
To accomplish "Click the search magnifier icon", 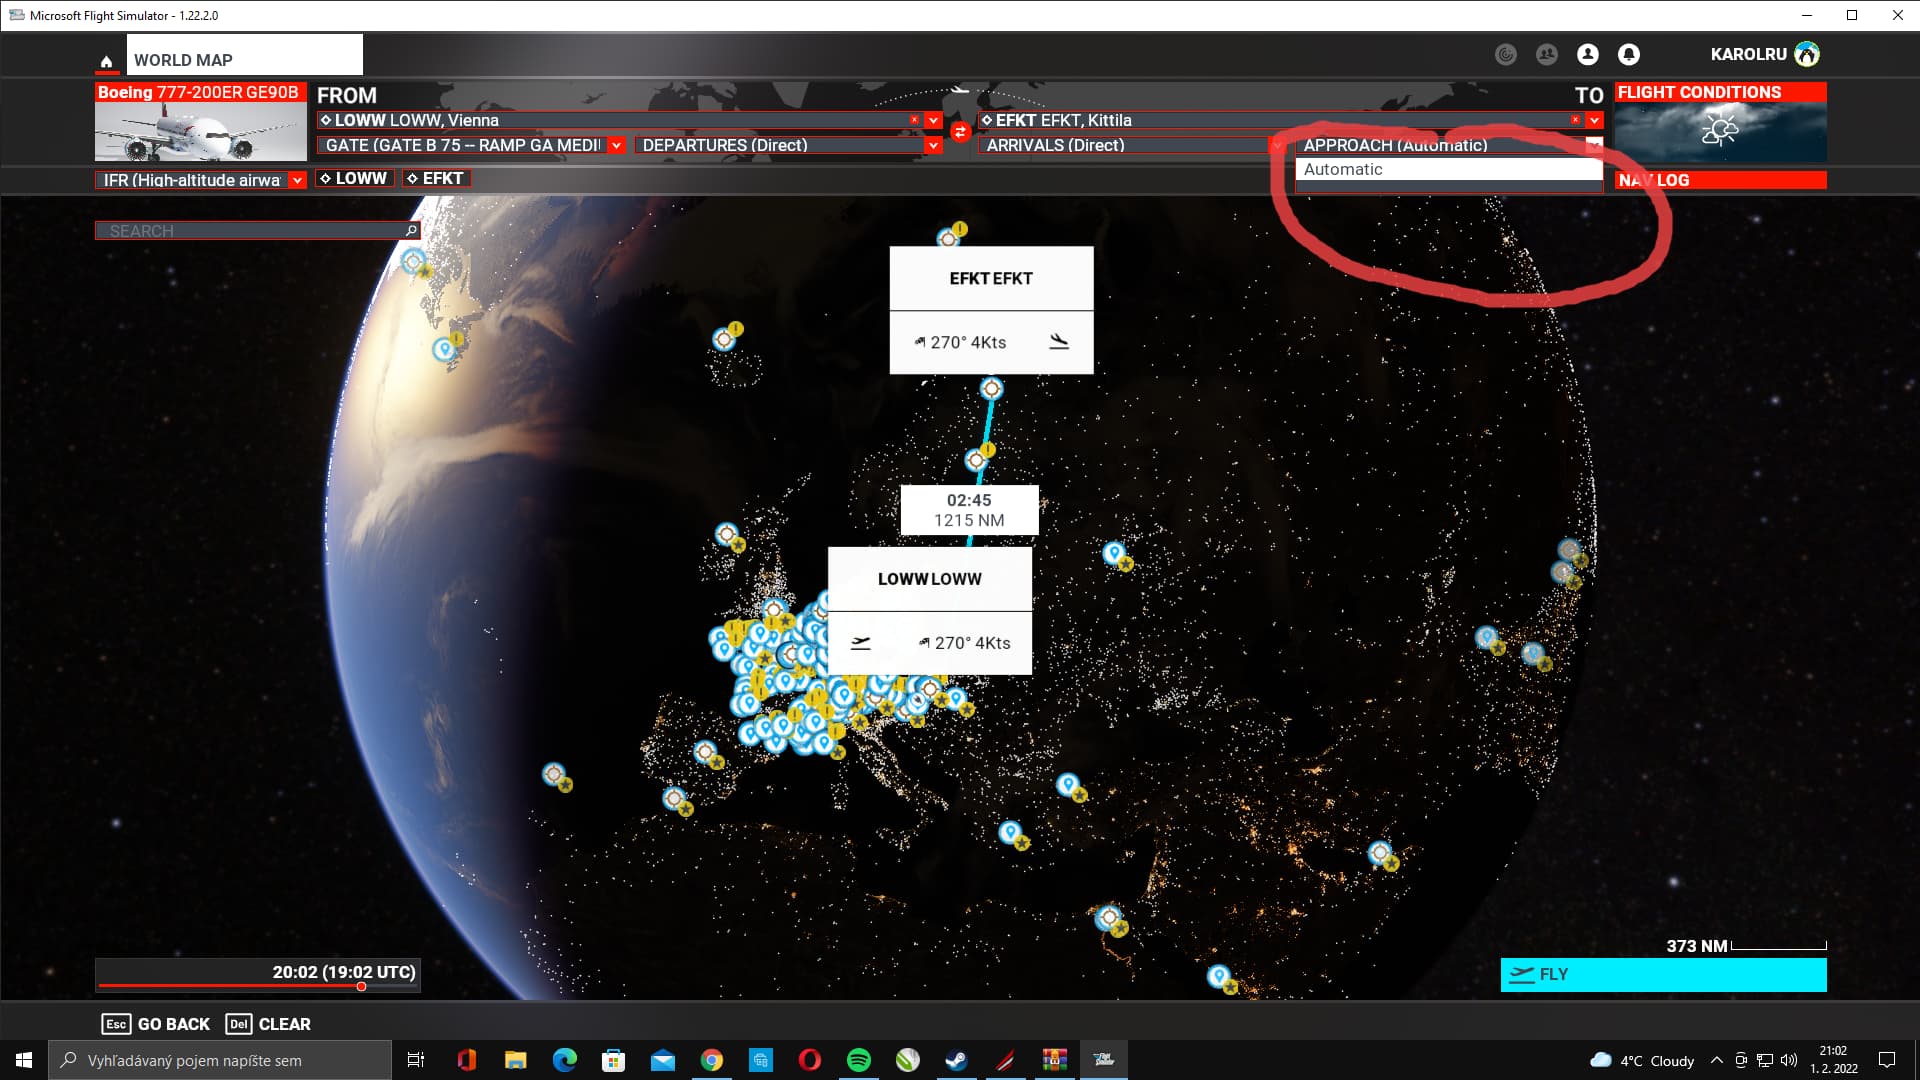I will 411,231.
